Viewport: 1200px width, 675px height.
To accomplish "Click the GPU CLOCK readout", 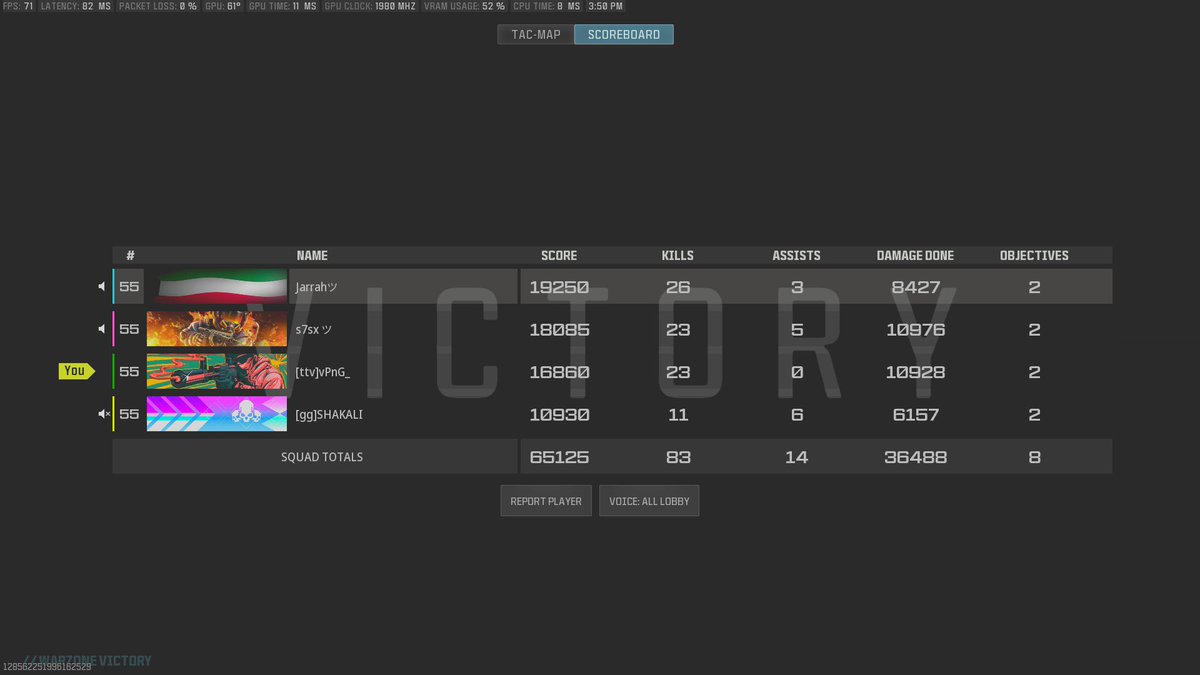I will [370, 6].
